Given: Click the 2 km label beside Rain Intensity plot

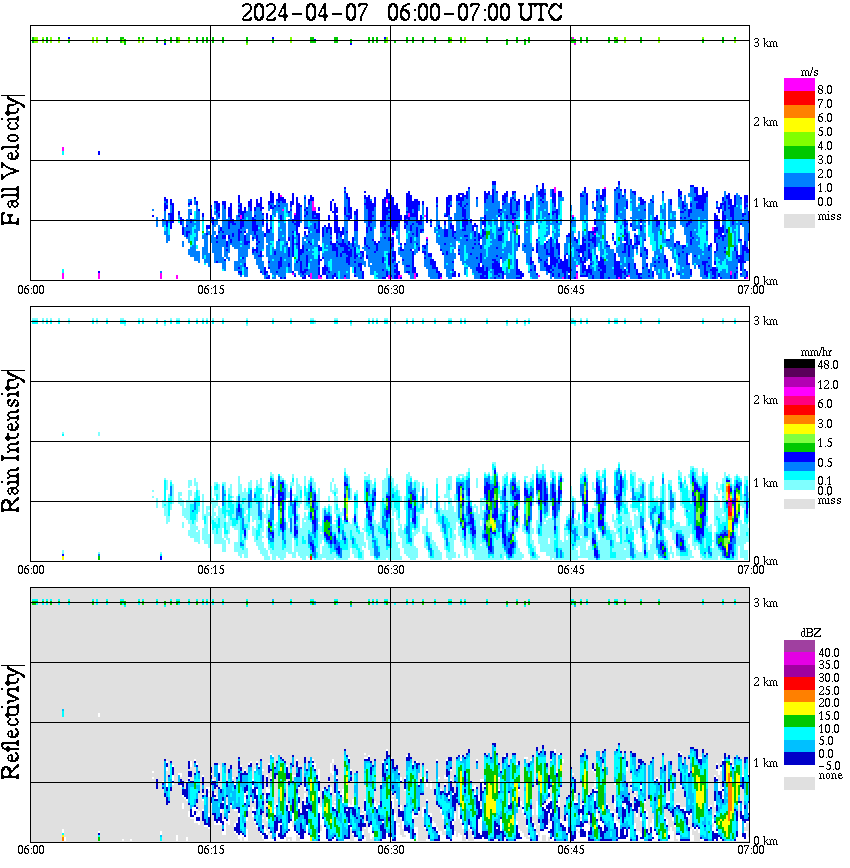Looking at the screenshot, I should (765, 400).
